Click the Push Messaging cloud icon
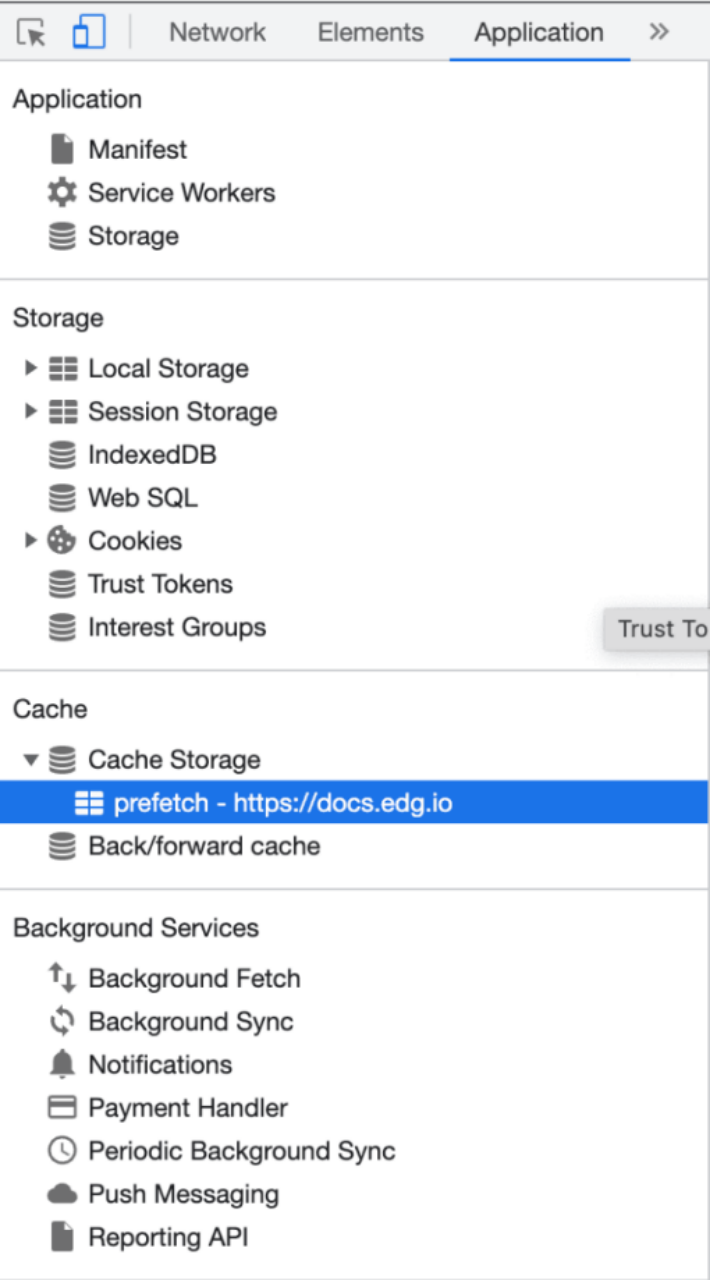The width and height of the screenshot is (710, 1280). click(62, 1194)
